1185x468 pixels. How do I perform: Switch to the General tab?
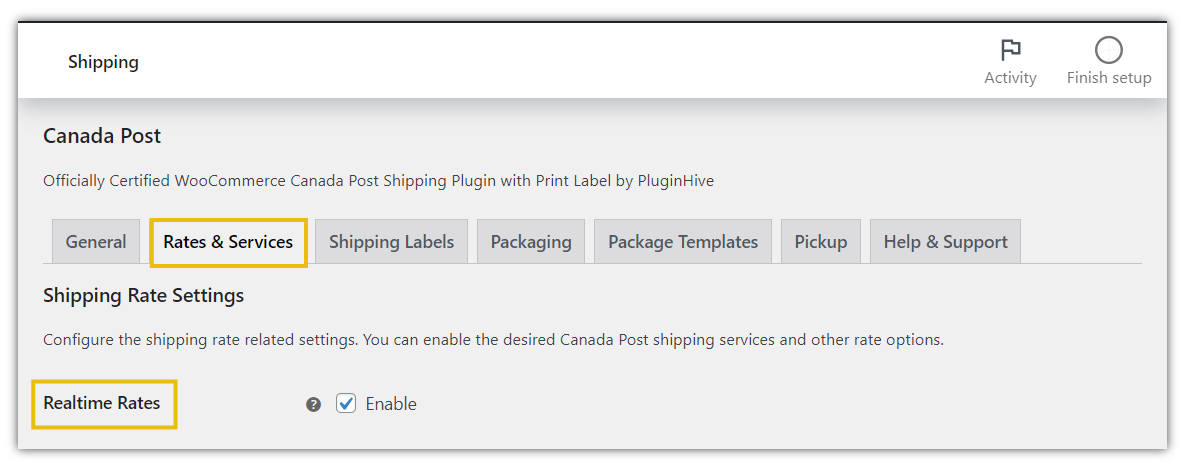tap(96, 242)
